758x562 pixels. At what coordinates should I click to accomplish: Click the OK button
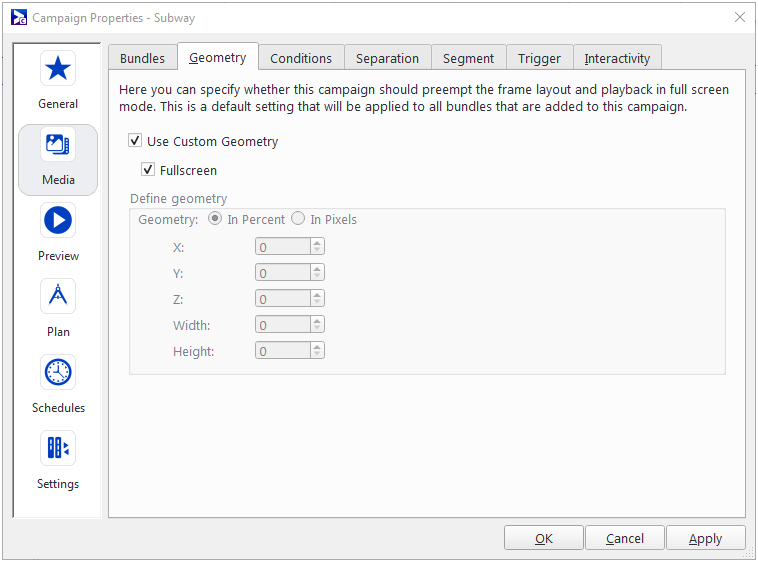543,538
